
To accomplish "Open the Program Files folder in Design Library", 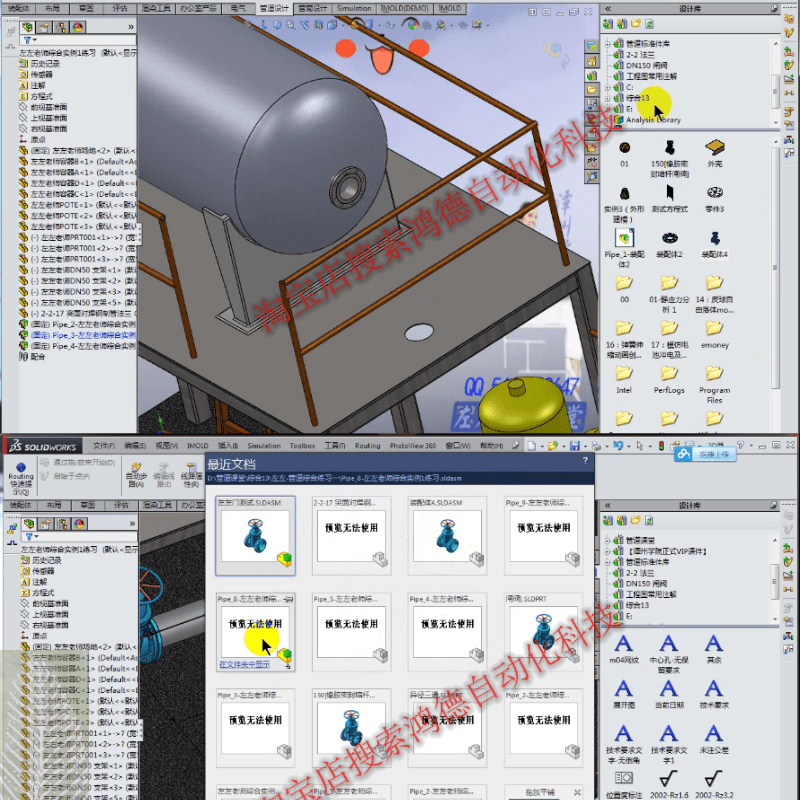I will coord(714,384).
